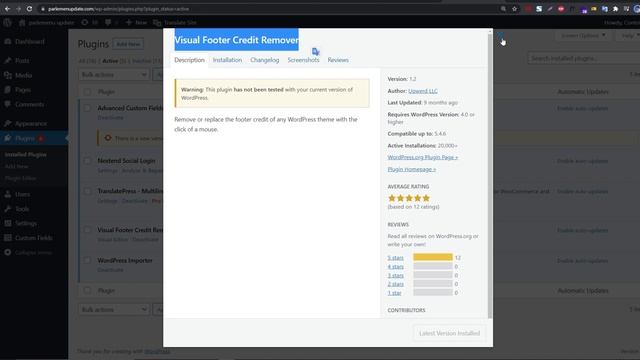Filter reviews by 1 star link
This screenshot has width=640, height=360.
click(394, 293)
